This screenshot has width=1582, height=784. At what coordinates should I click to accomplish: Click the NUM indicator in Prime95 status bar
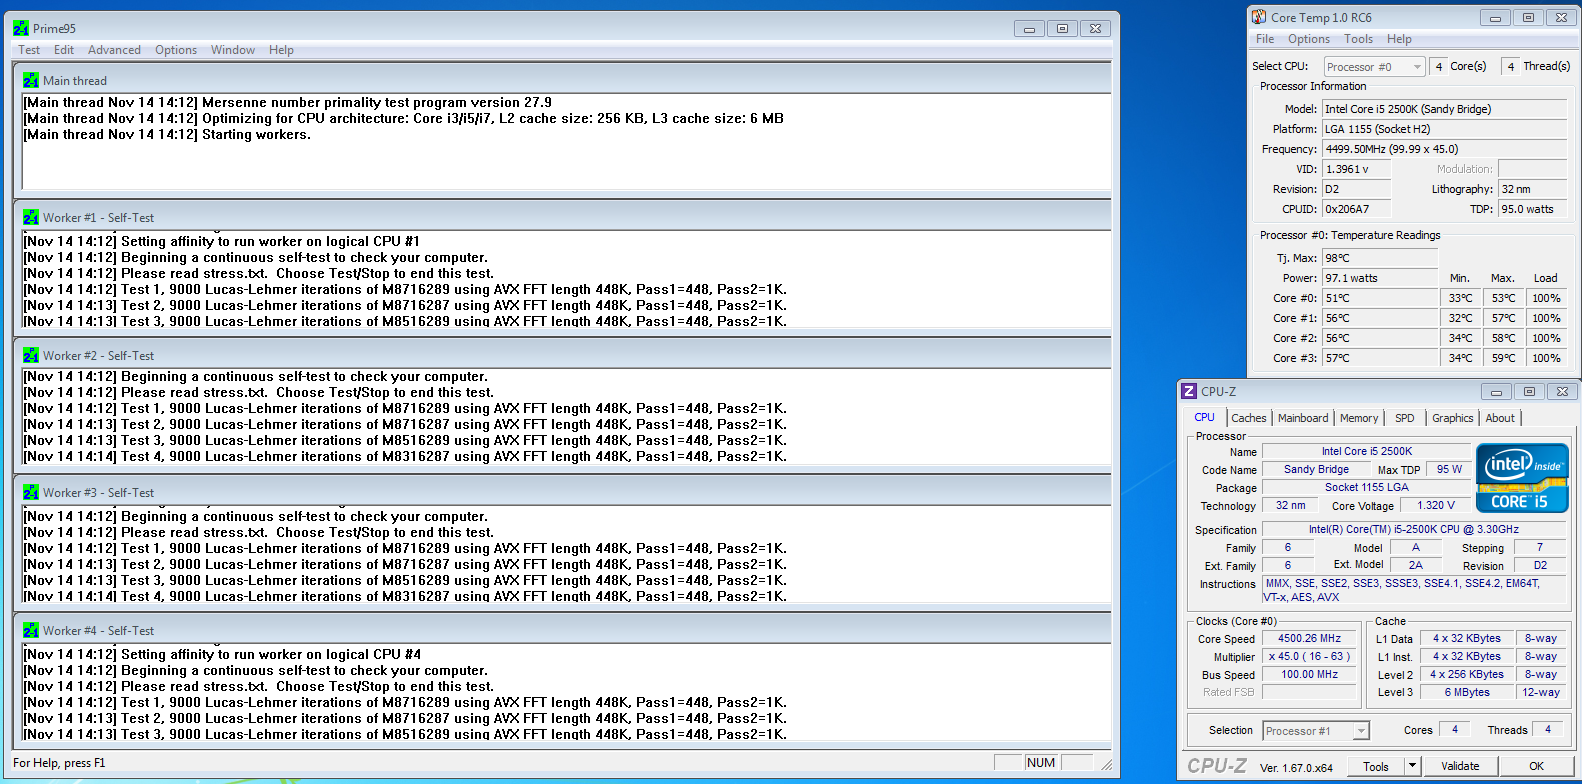(x=1041, y=763)
